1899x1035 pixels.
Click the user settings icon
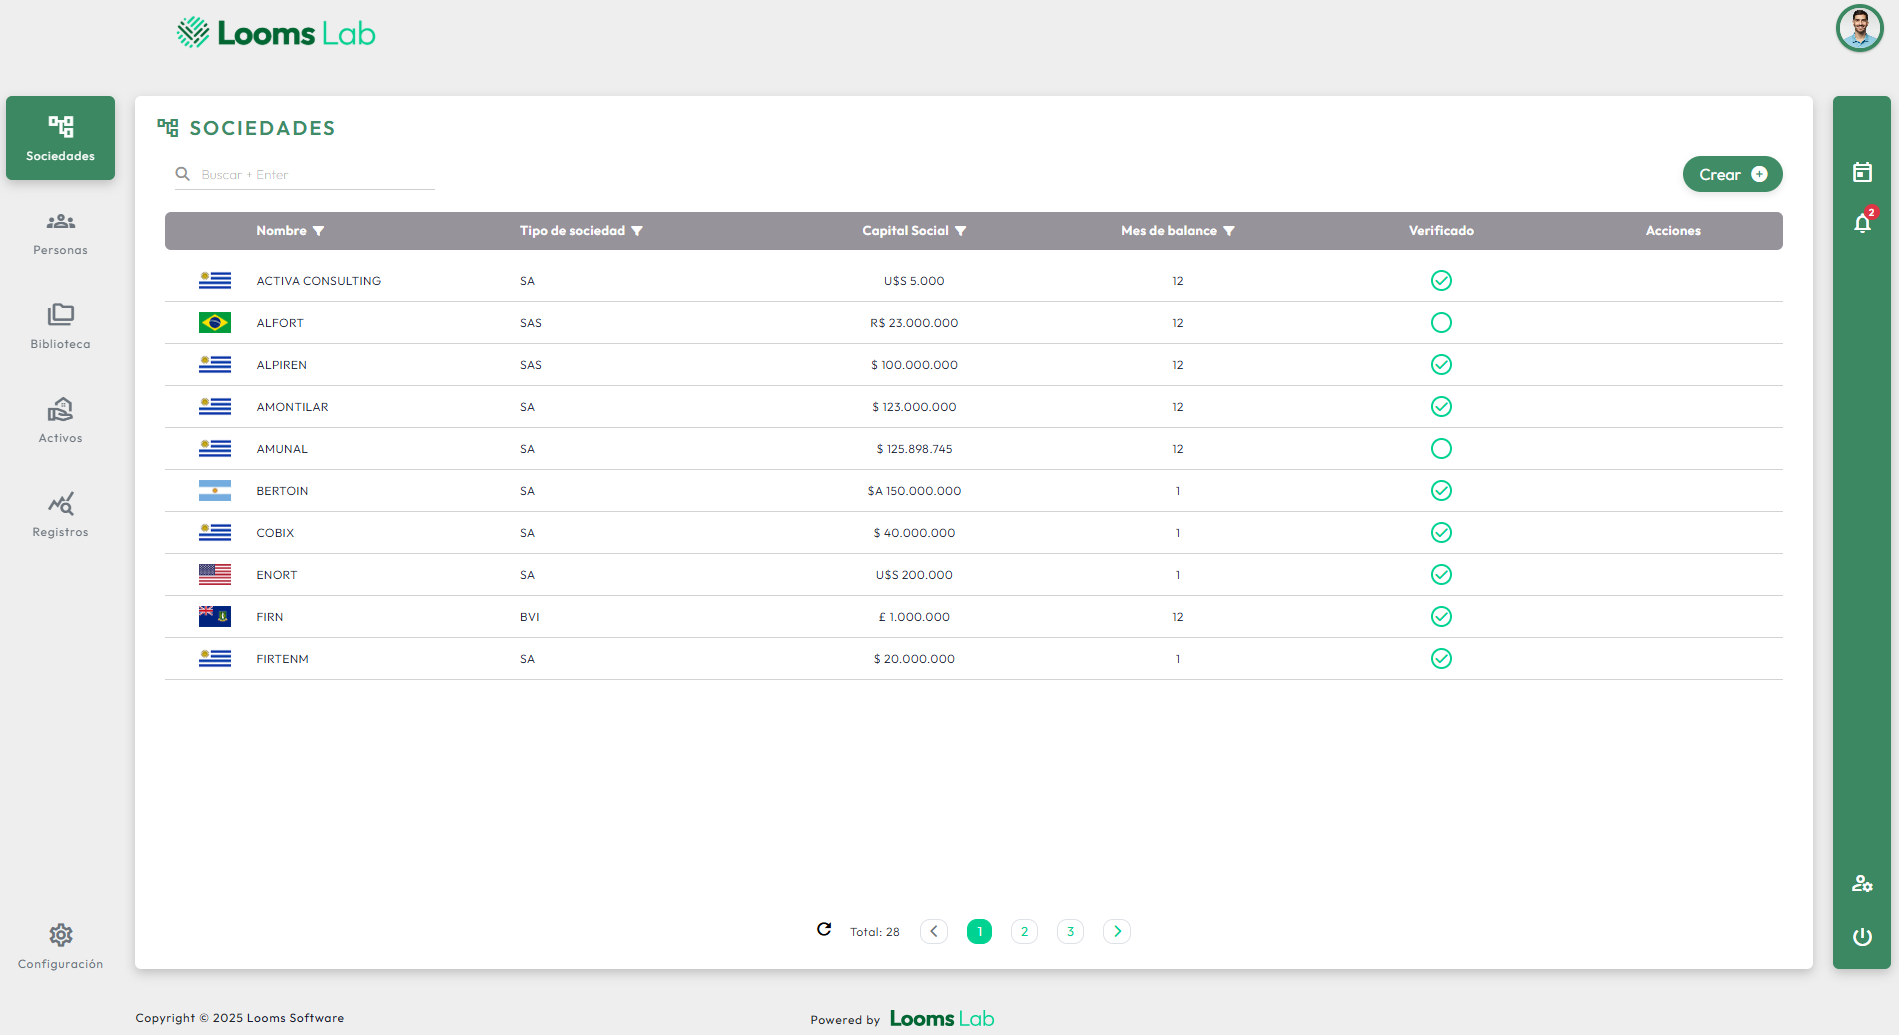click(1862, 884)
